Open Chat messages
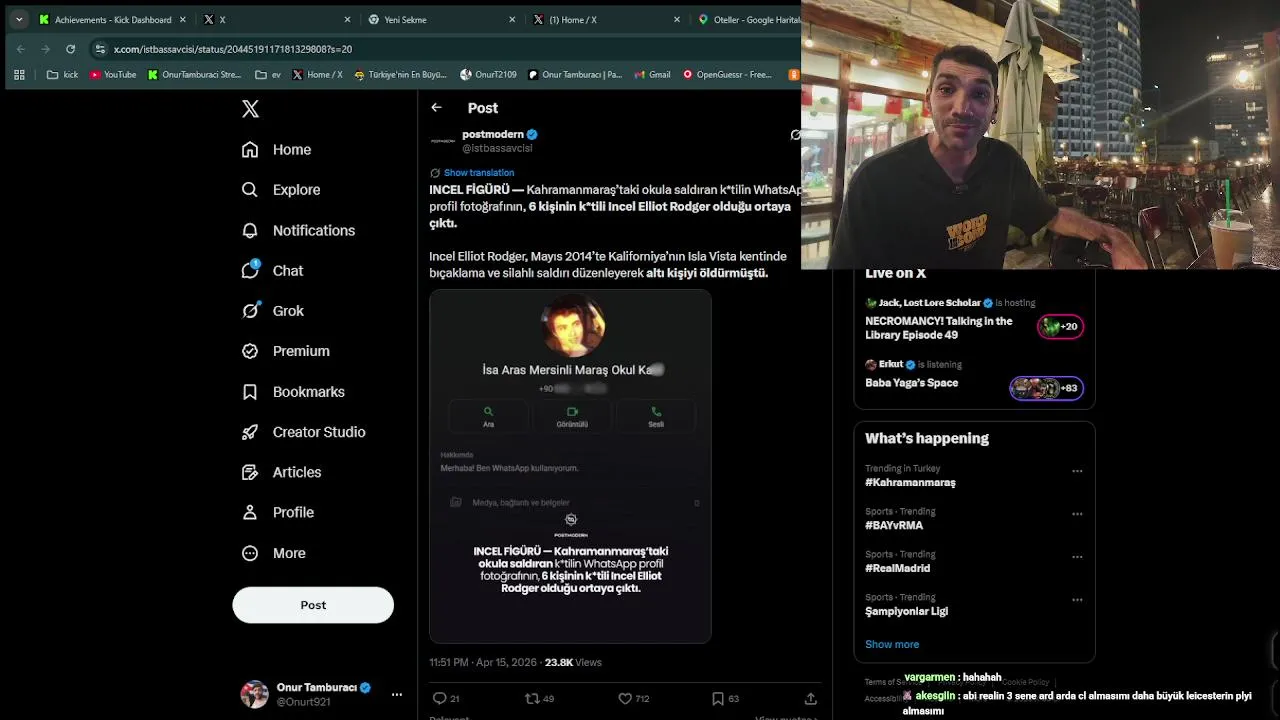Image resolution: width=1280 pixels, height=720 pixels. pyautogui.click(x=272, y=270)
